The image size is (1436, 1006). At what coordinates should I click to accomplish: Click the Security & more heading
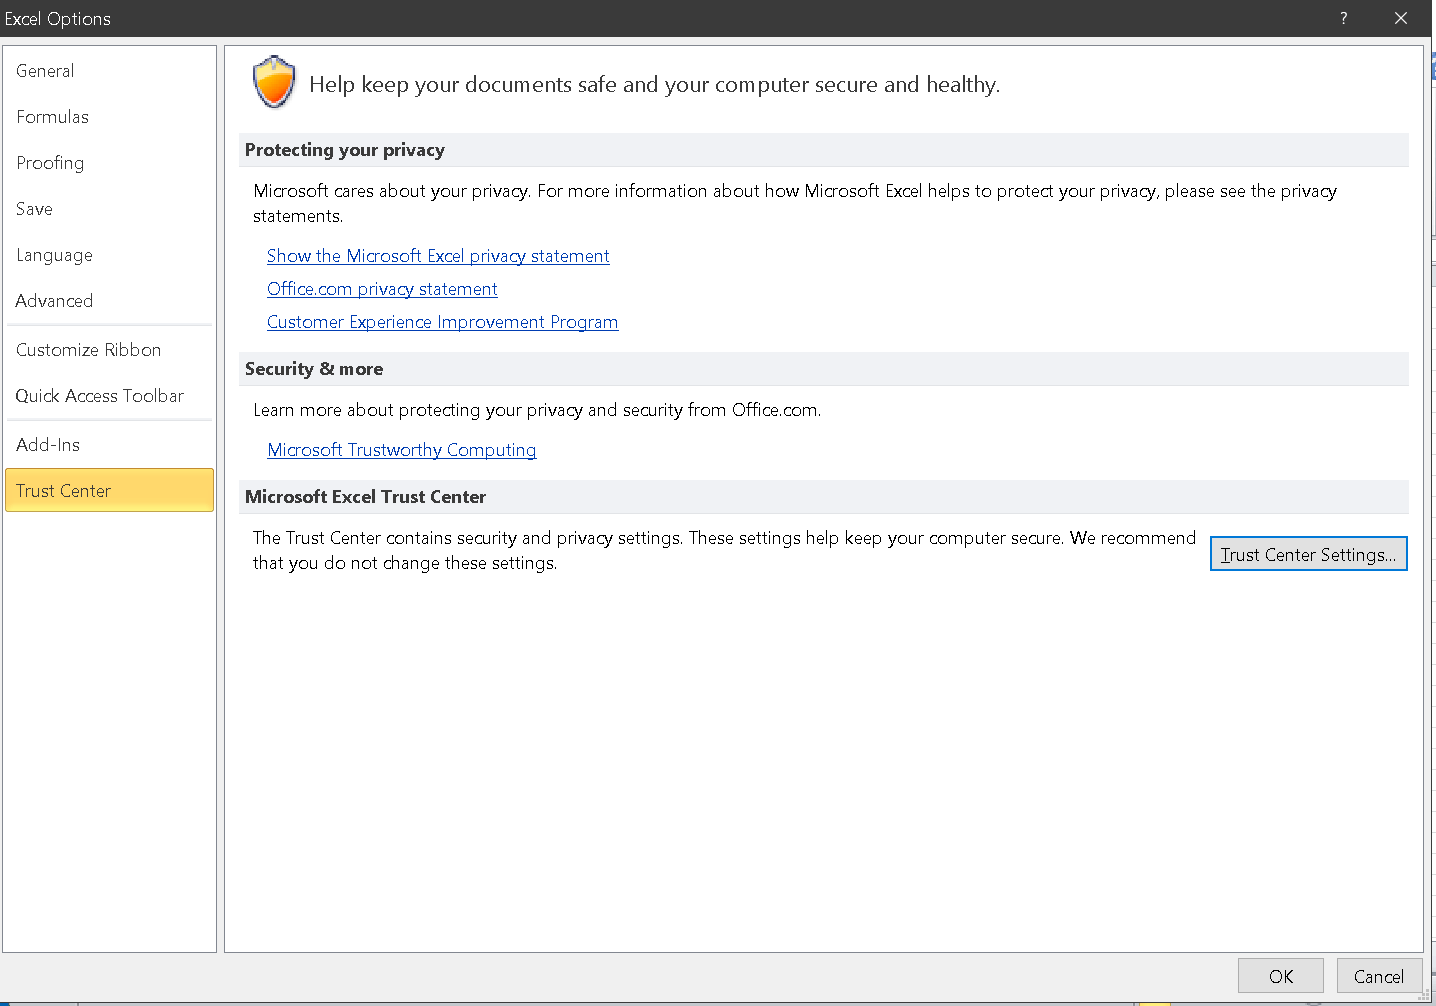(314, 369)
